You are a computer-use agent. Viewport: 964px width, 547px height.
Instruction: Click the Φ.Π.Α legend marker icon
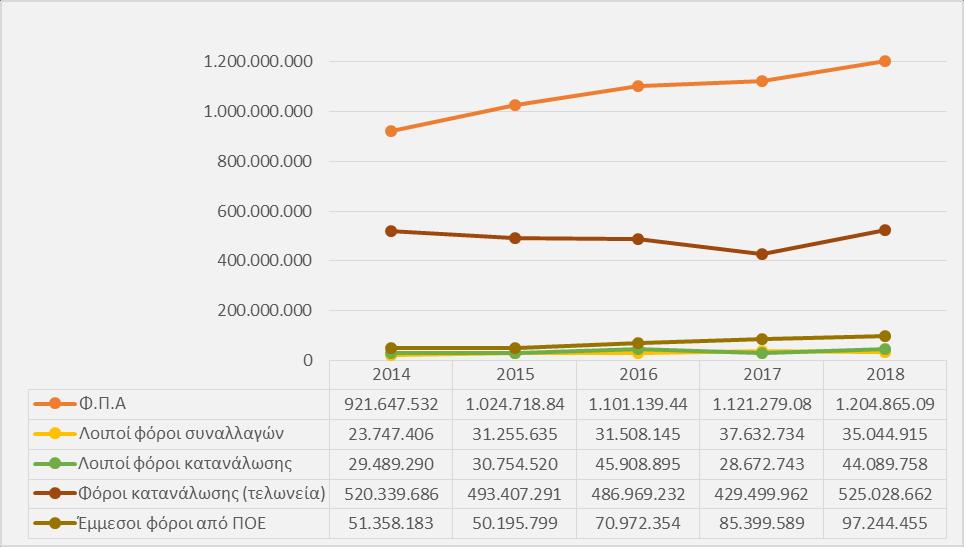click(x=55, y=404)
